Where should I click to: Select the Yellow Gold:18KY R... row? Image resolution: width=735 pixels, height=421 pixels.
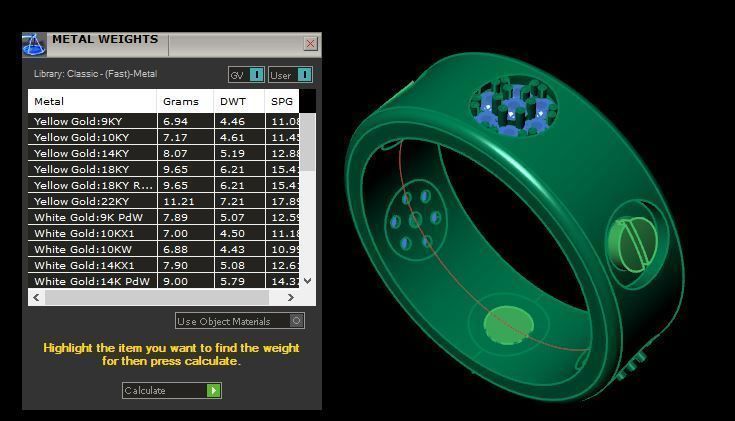pyautogui.click(x=164, y=185)
